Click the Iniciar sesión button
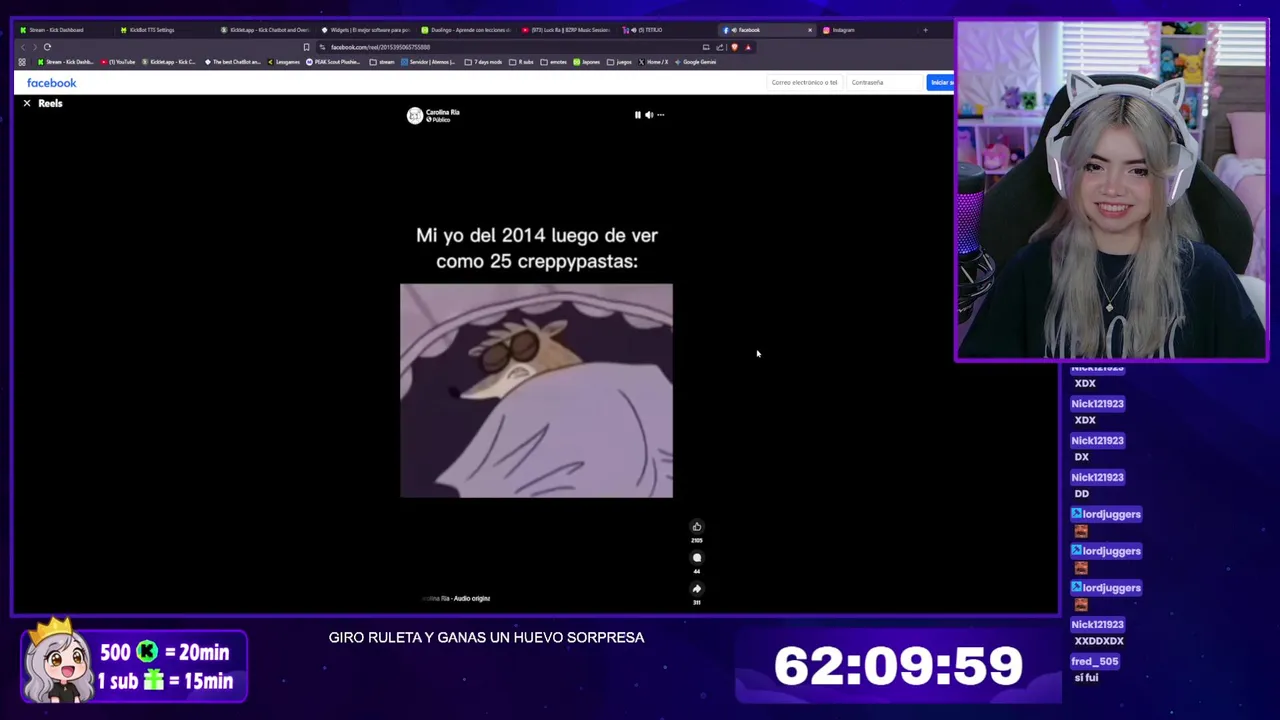1280x720 pixels. click(940, 82)
